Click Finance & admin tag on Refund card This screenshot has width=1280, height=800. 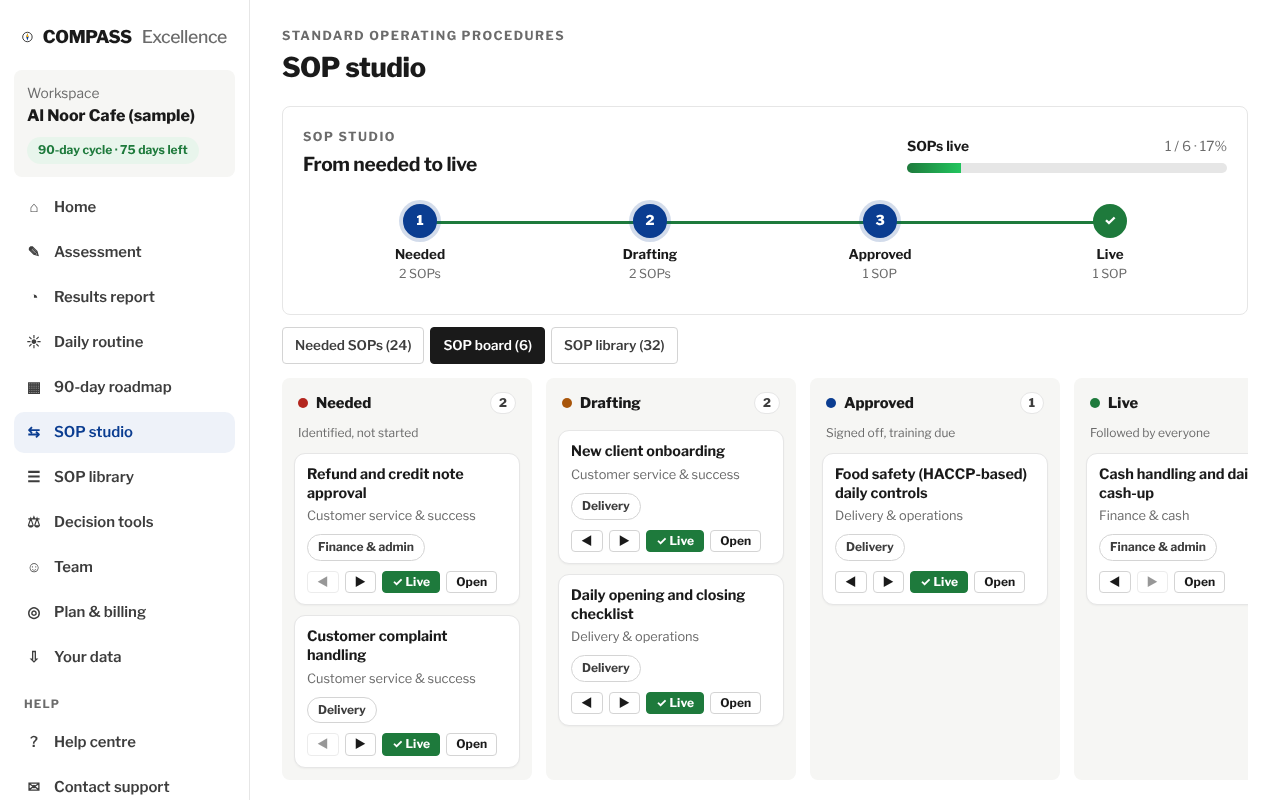tap(366, 547)
